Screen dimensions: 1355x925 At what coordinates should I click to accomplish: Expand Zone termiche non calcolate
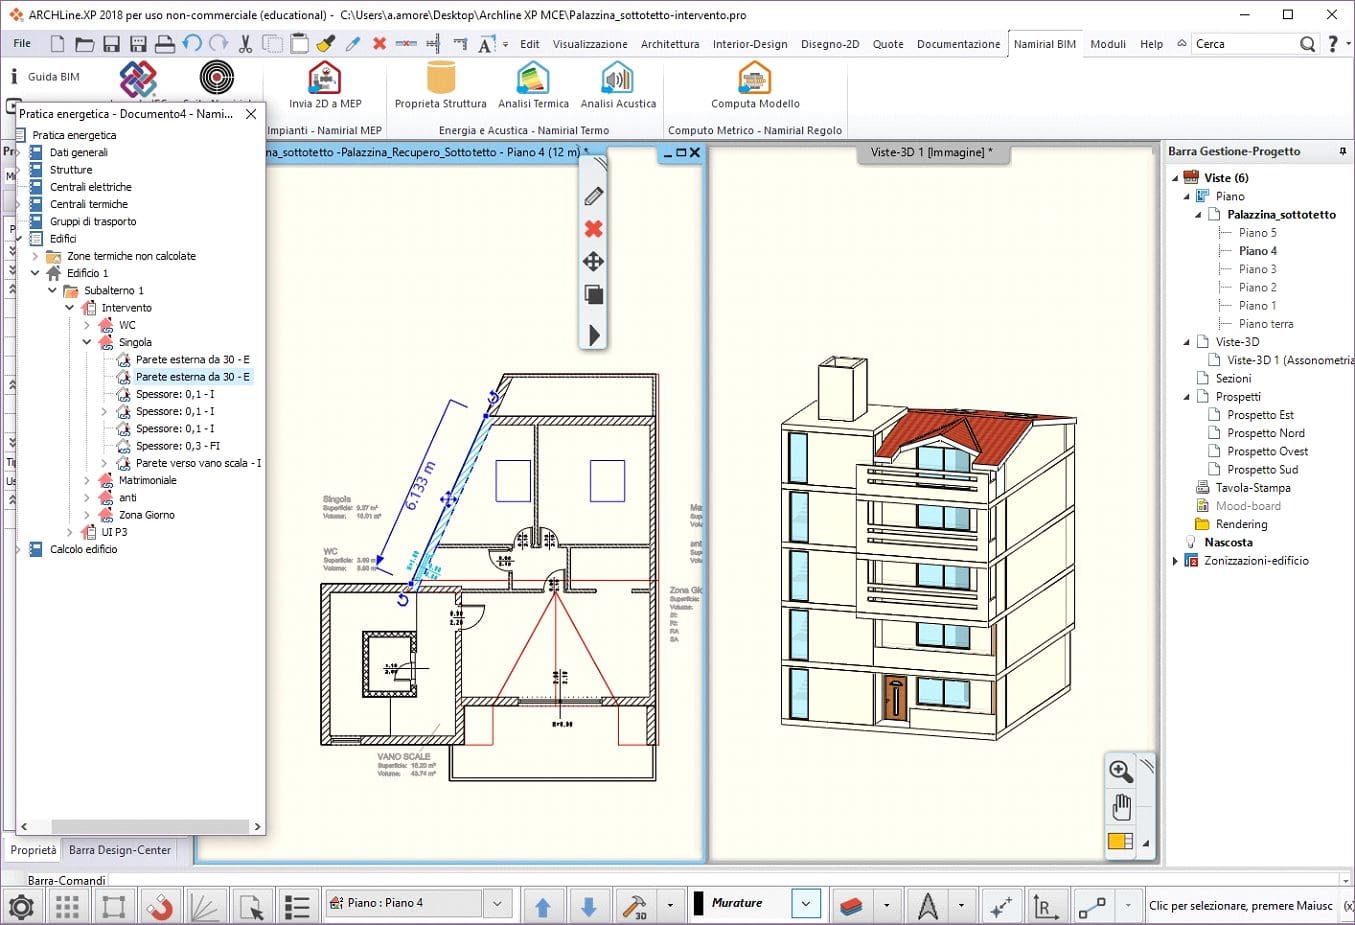coord(35,256)
